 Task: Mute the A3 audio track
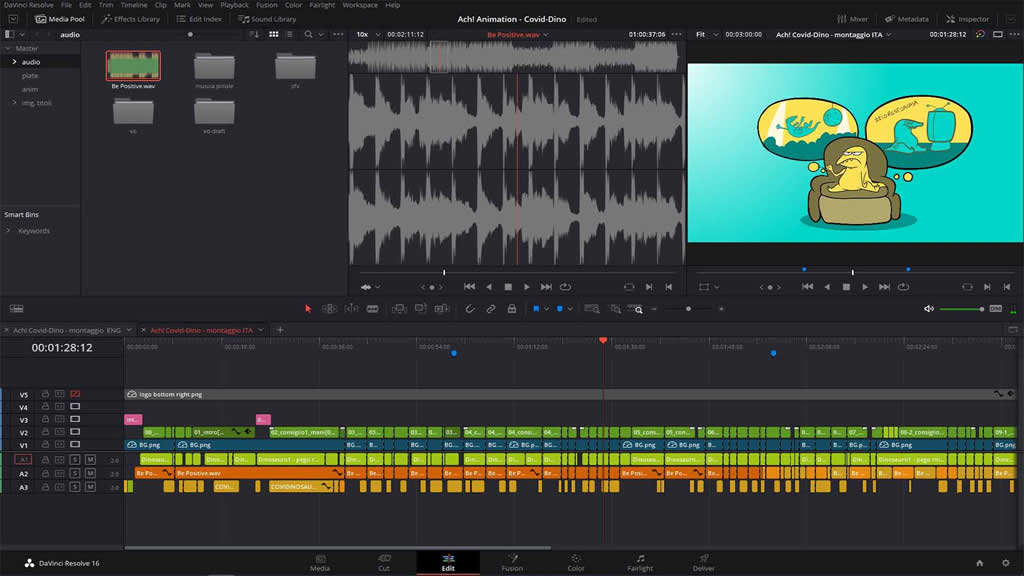90,487
